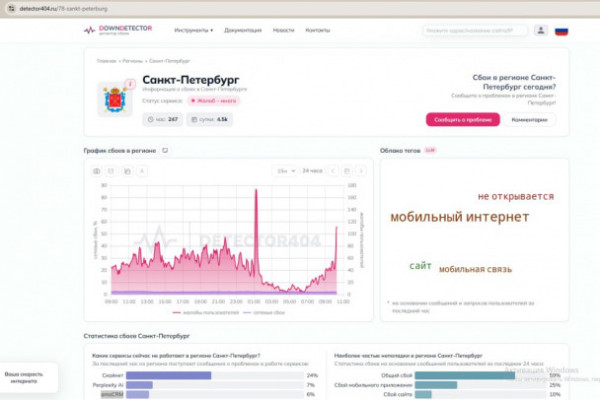Click the info badge on the coat of arms

[x=130, y=84]
